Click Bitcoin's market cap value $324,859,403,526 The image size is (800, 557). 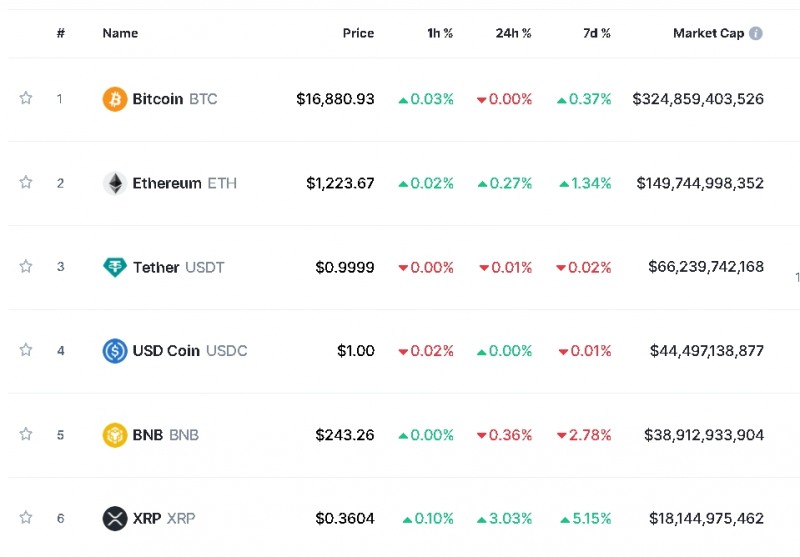pos(698,99)
